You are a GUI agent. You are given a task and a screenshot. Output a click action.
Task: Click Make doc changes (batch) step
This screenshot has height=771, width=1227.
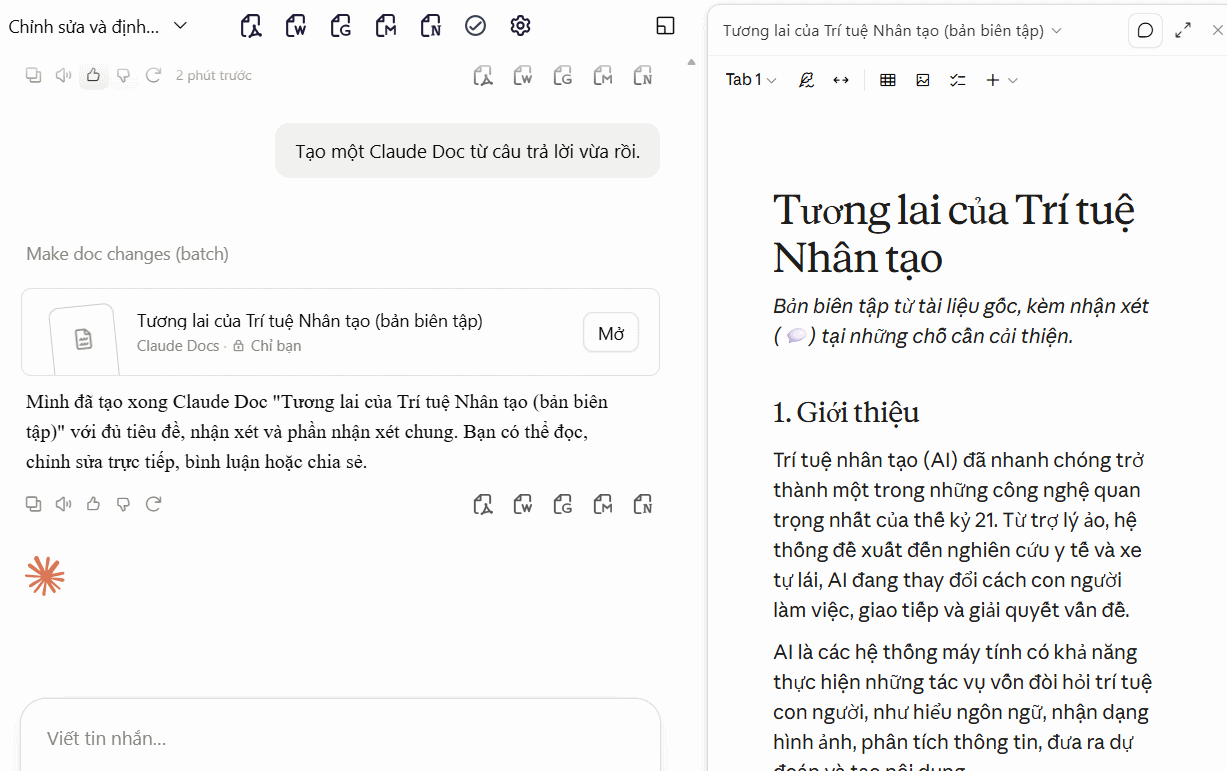(128, 254)
